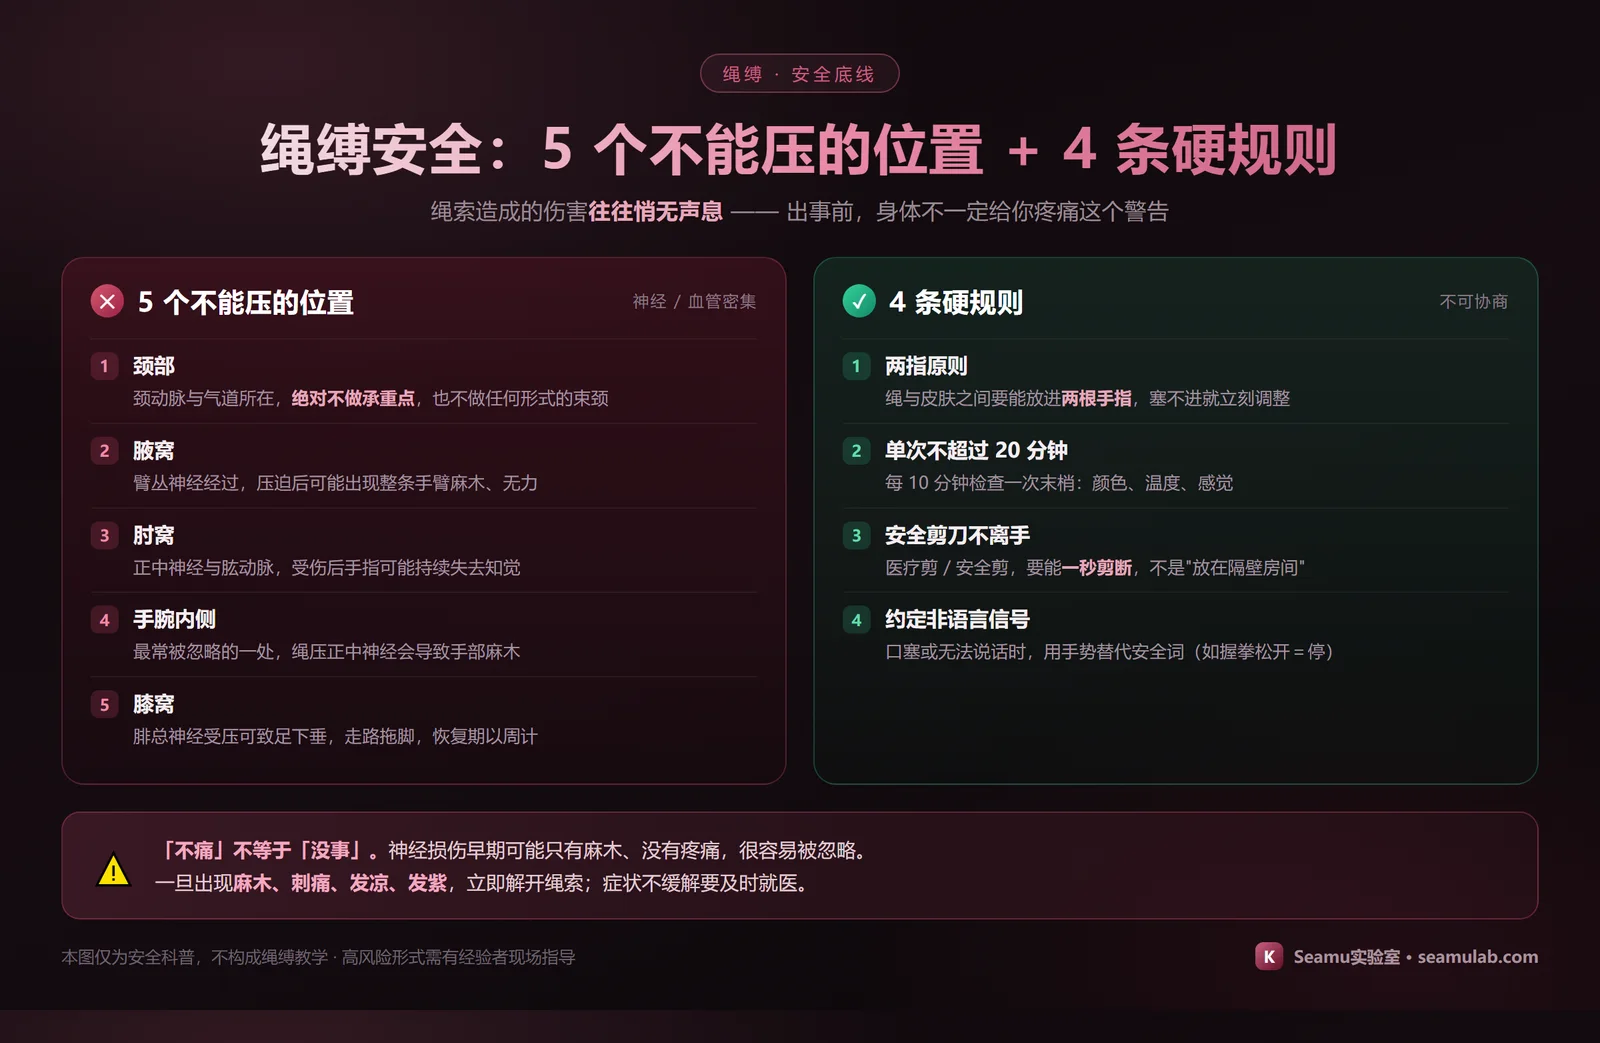The width and height of the screenshot is (1600, 1043).
Task: Click the heading 5 个不能压的位置 in left card
Action: coord(246,302)
